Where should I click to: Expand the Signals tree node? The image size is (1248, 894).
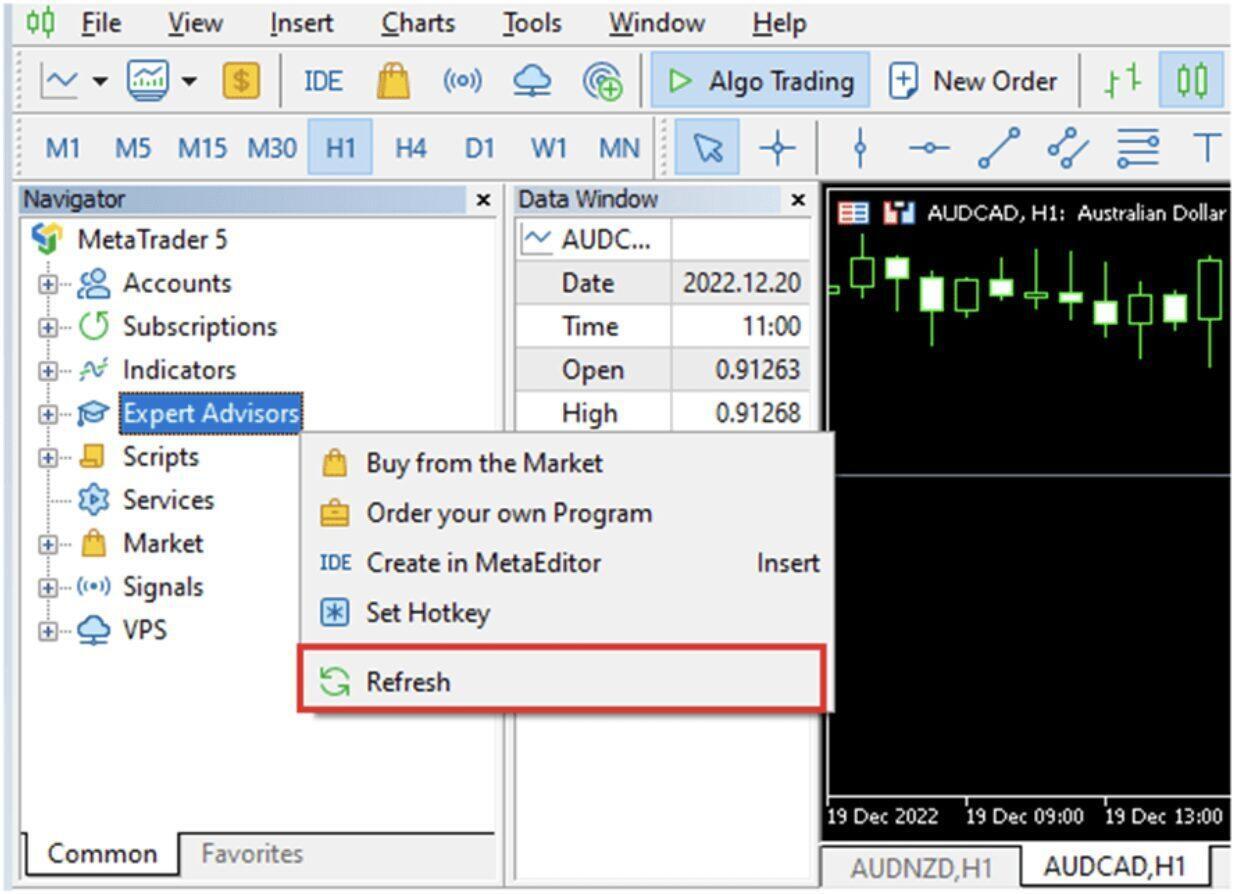[x=47, y=588]
